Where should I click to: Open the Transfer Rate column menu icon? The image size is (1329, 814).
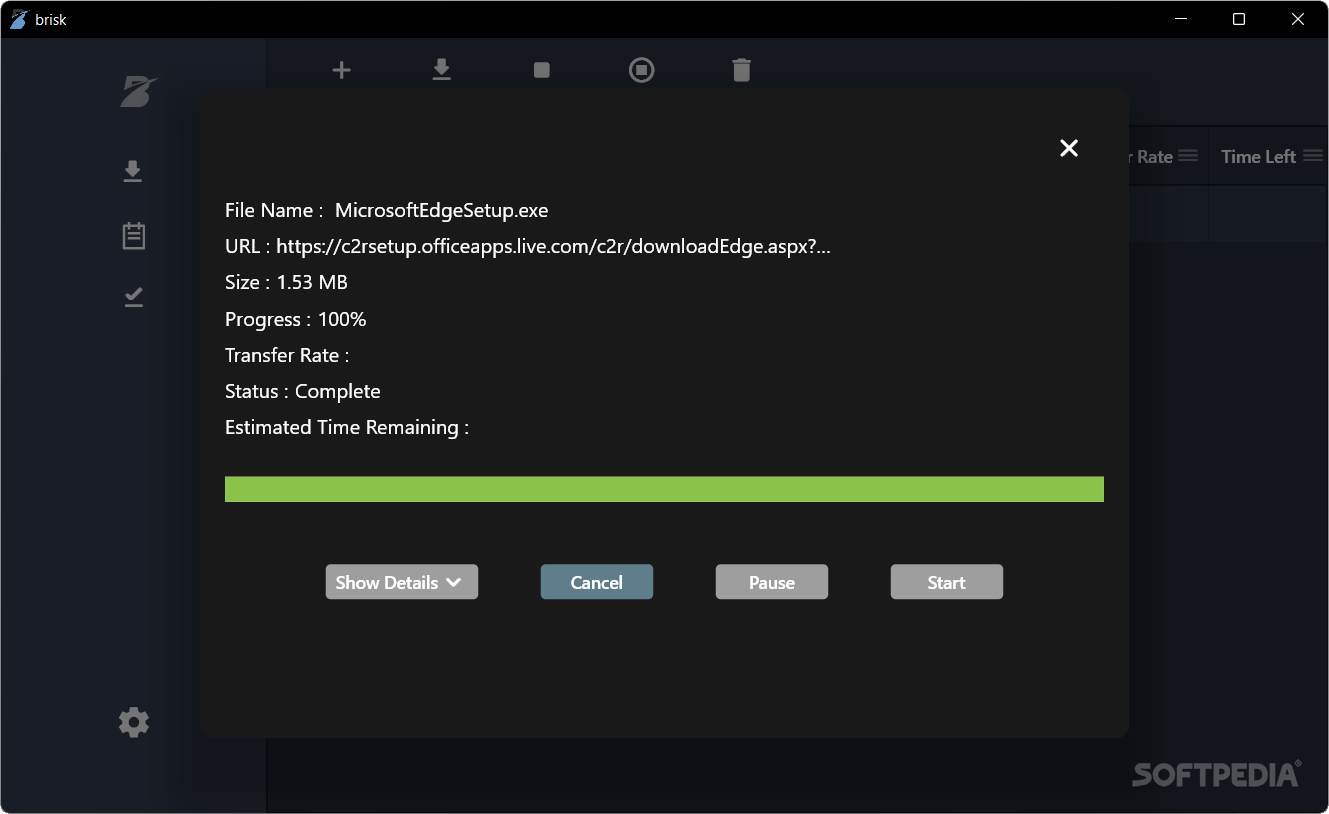[1188, 156]
